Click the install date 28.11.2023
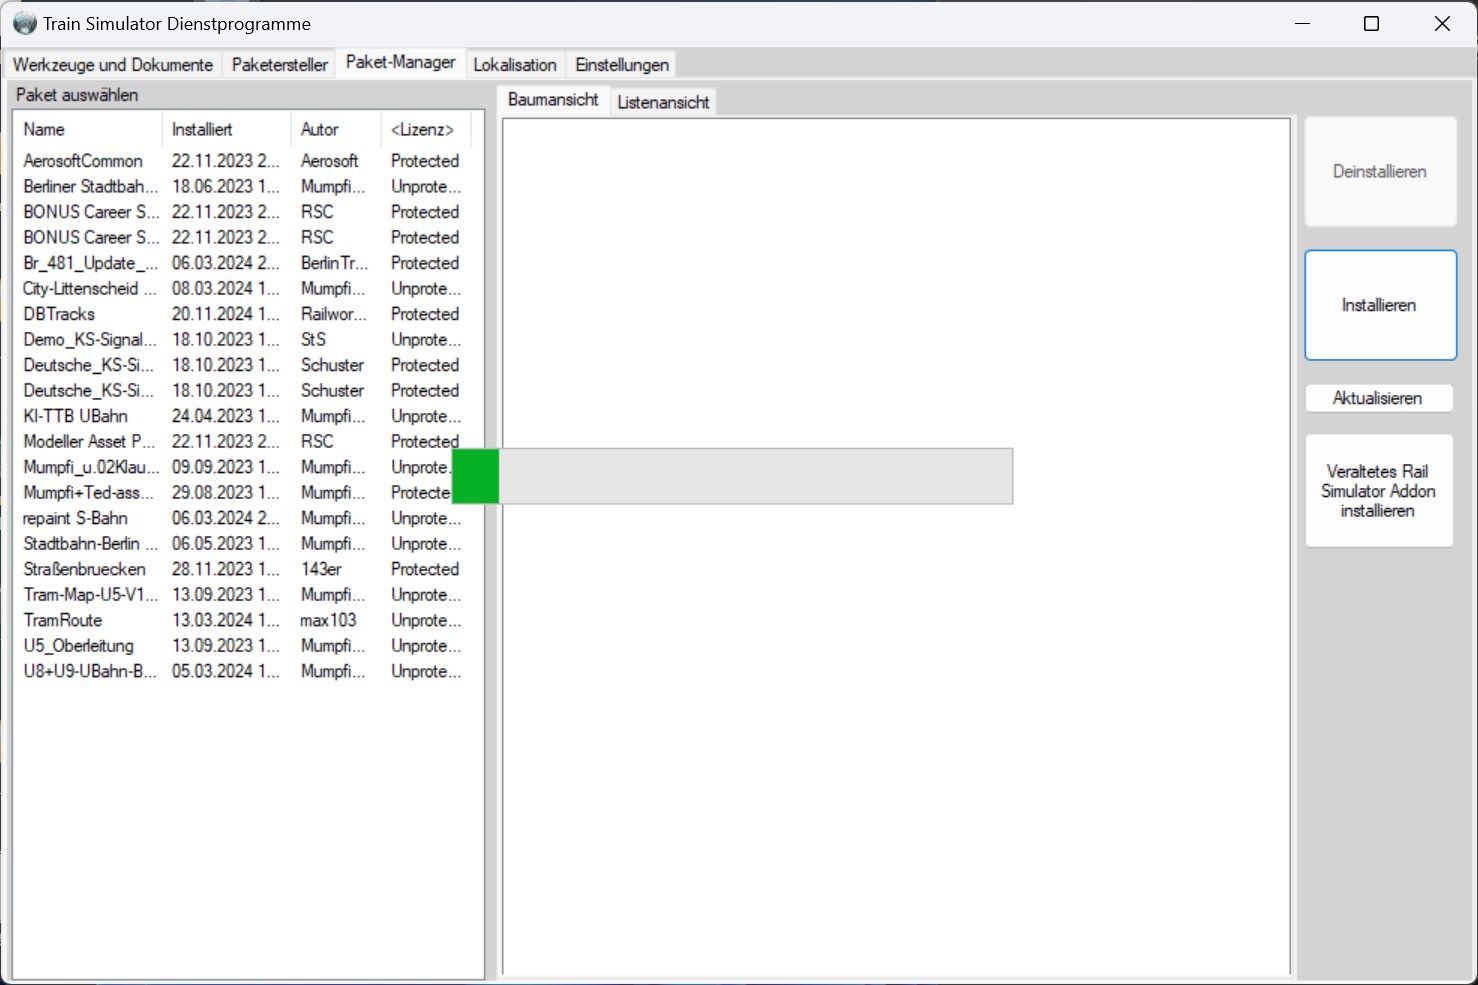This screenshot has width=1478, height=985. (x=226, y=569)
